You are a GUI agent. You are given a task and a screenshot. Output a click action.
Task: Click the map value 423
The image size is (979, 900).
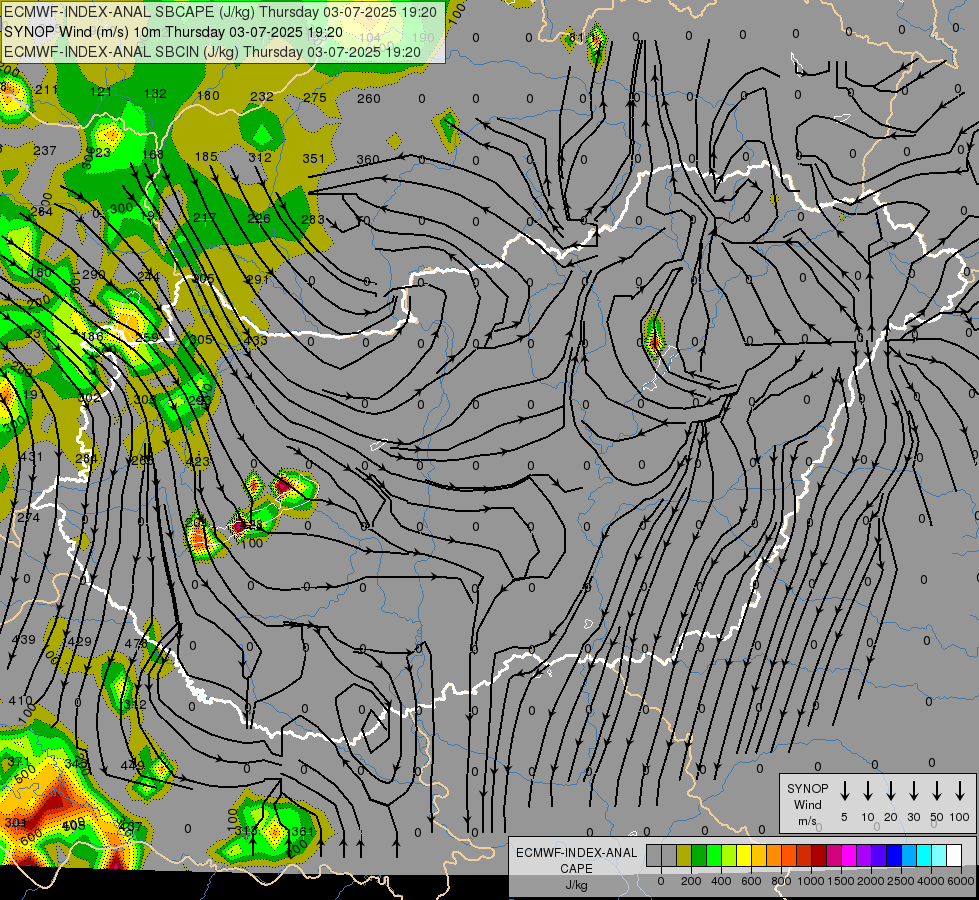[x=199, y=462]
